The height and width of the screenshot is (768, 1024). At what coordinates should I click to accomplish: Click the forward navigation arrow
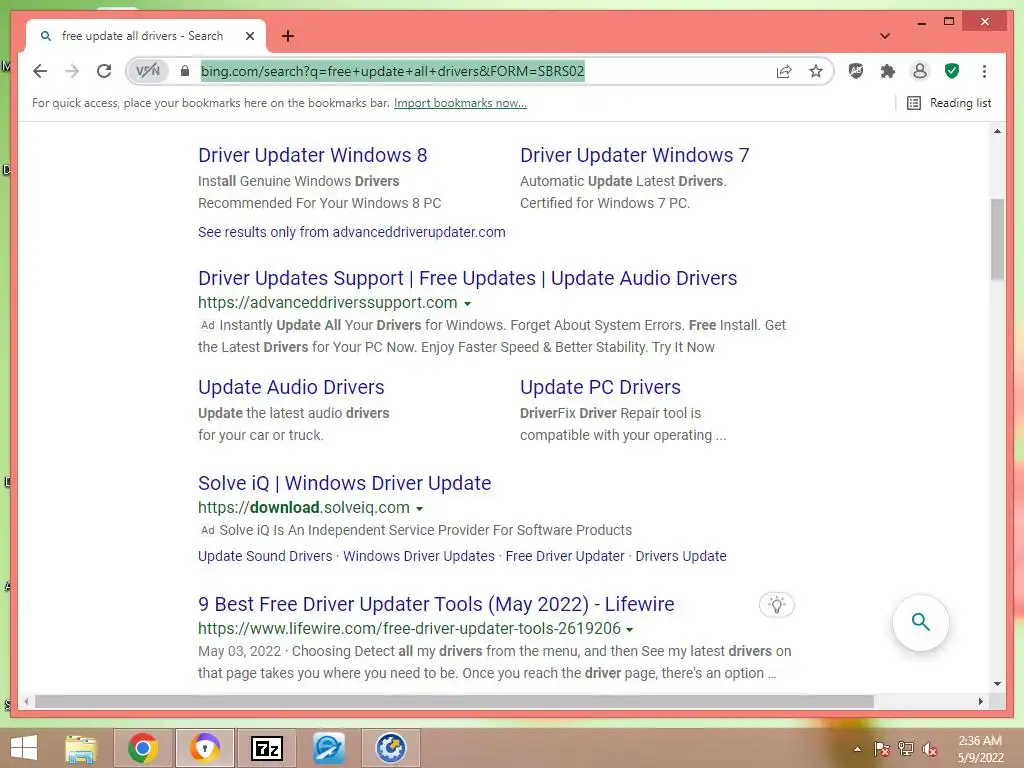click(x=72, y=71)
